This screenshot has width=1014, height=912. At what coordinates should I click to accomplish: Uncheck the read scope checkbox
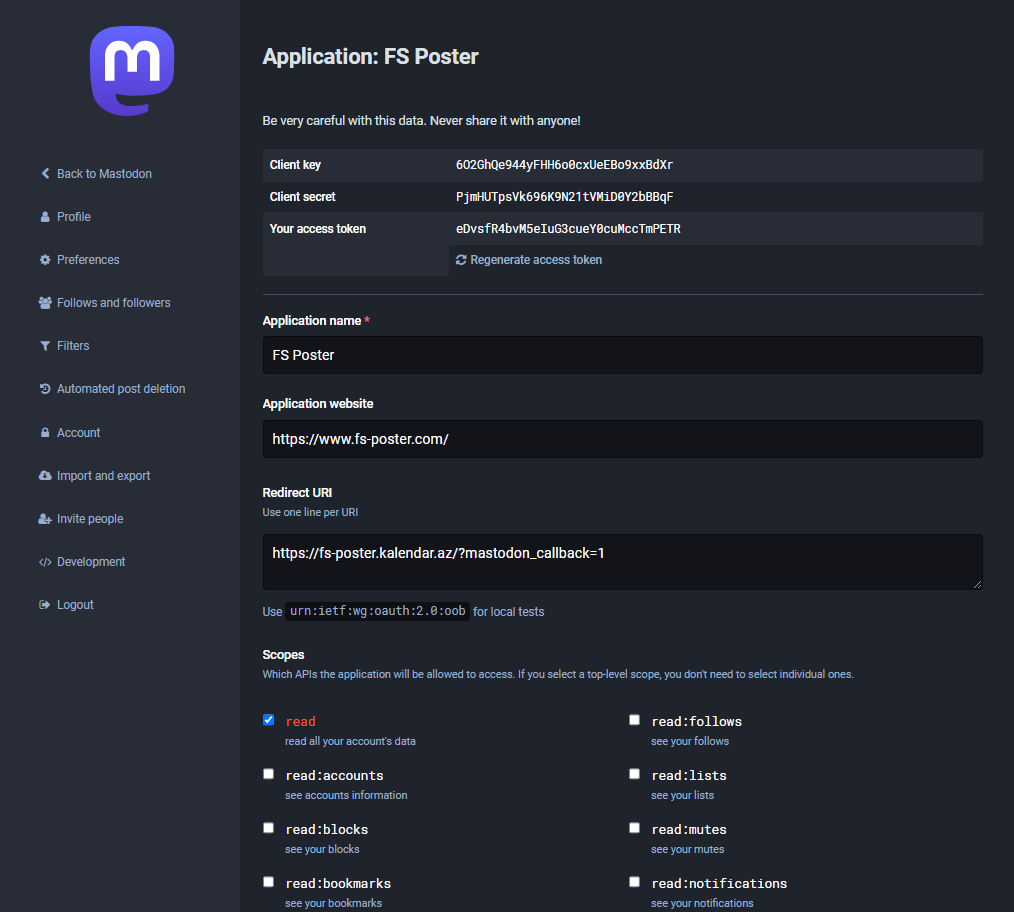pyautogui.click(x=268, y=720)
